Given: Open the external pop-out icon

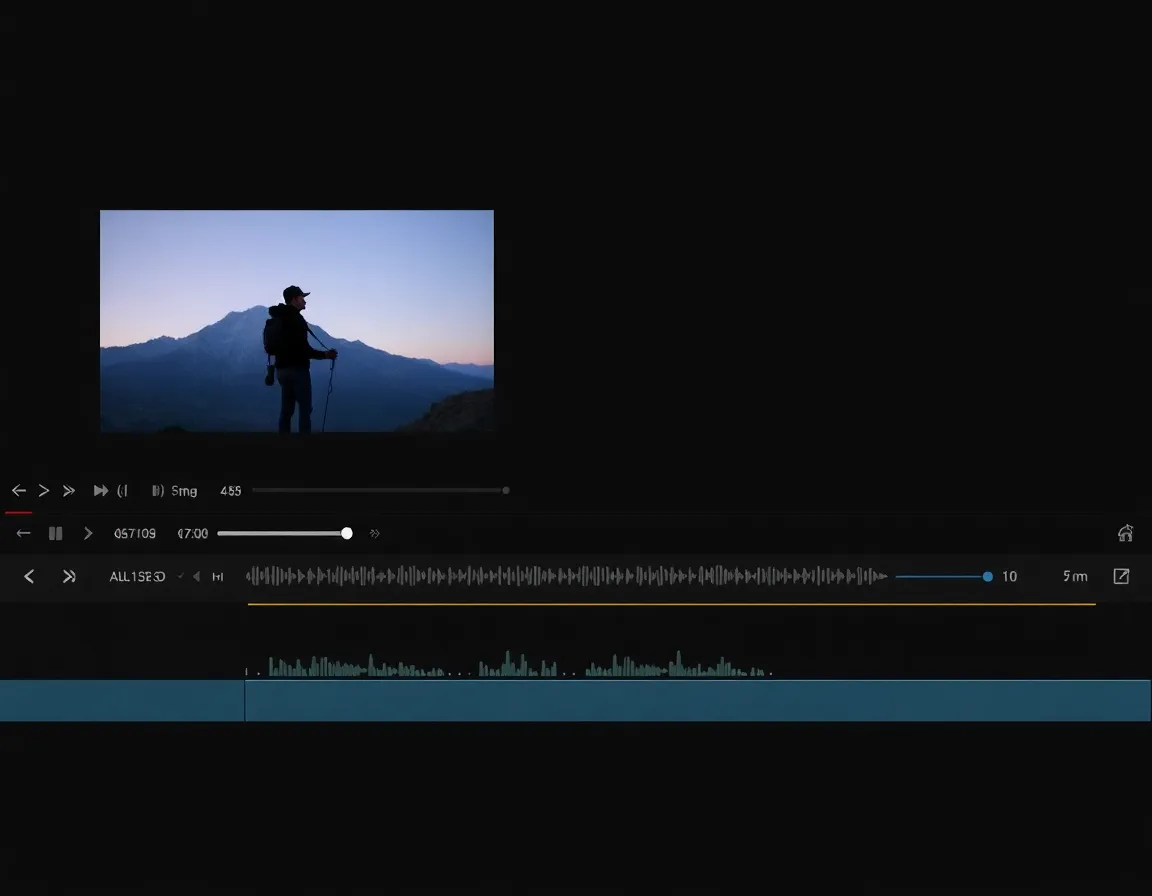Looking at the screenshot, I should [1121, 576].
